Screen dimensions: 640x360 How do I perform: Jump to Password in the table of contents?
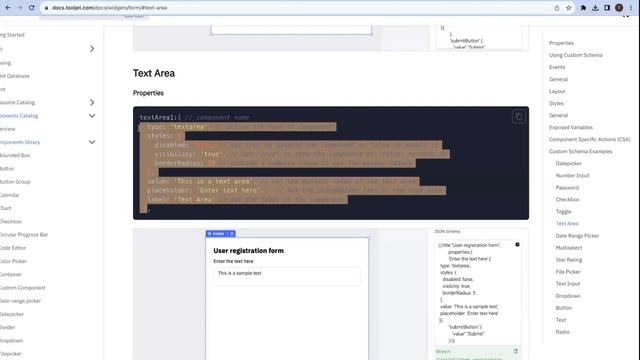(567, 188)
